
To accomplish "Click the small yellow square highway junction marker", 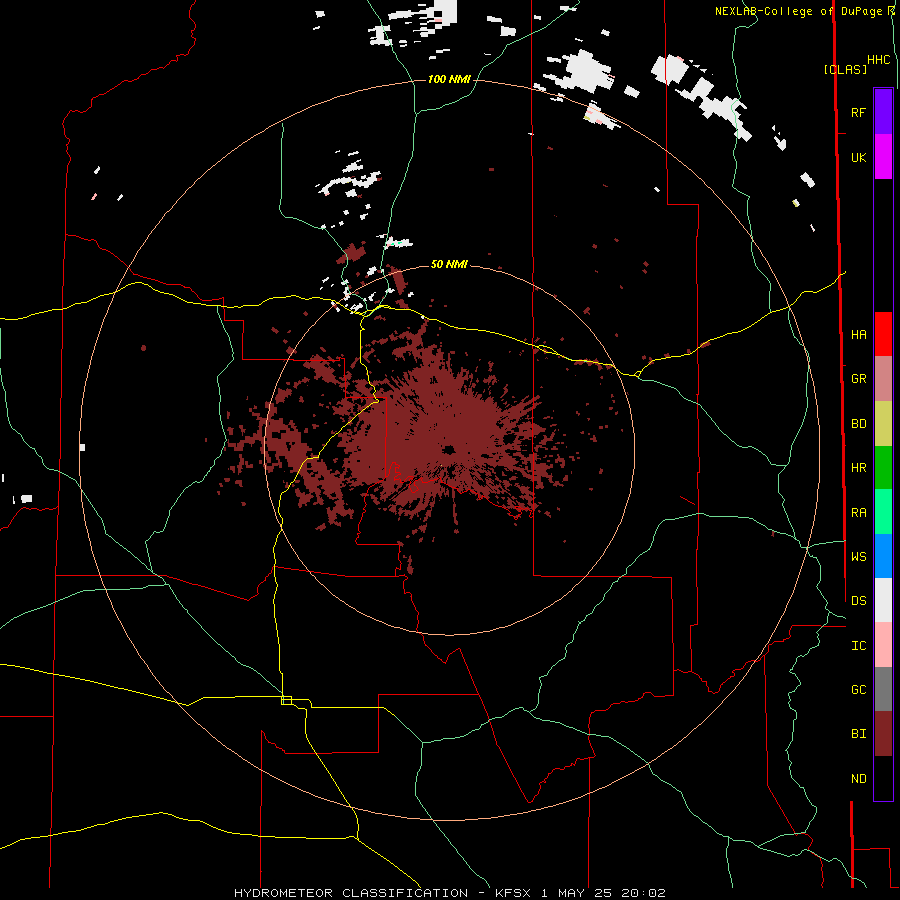I will pos(286,700).
